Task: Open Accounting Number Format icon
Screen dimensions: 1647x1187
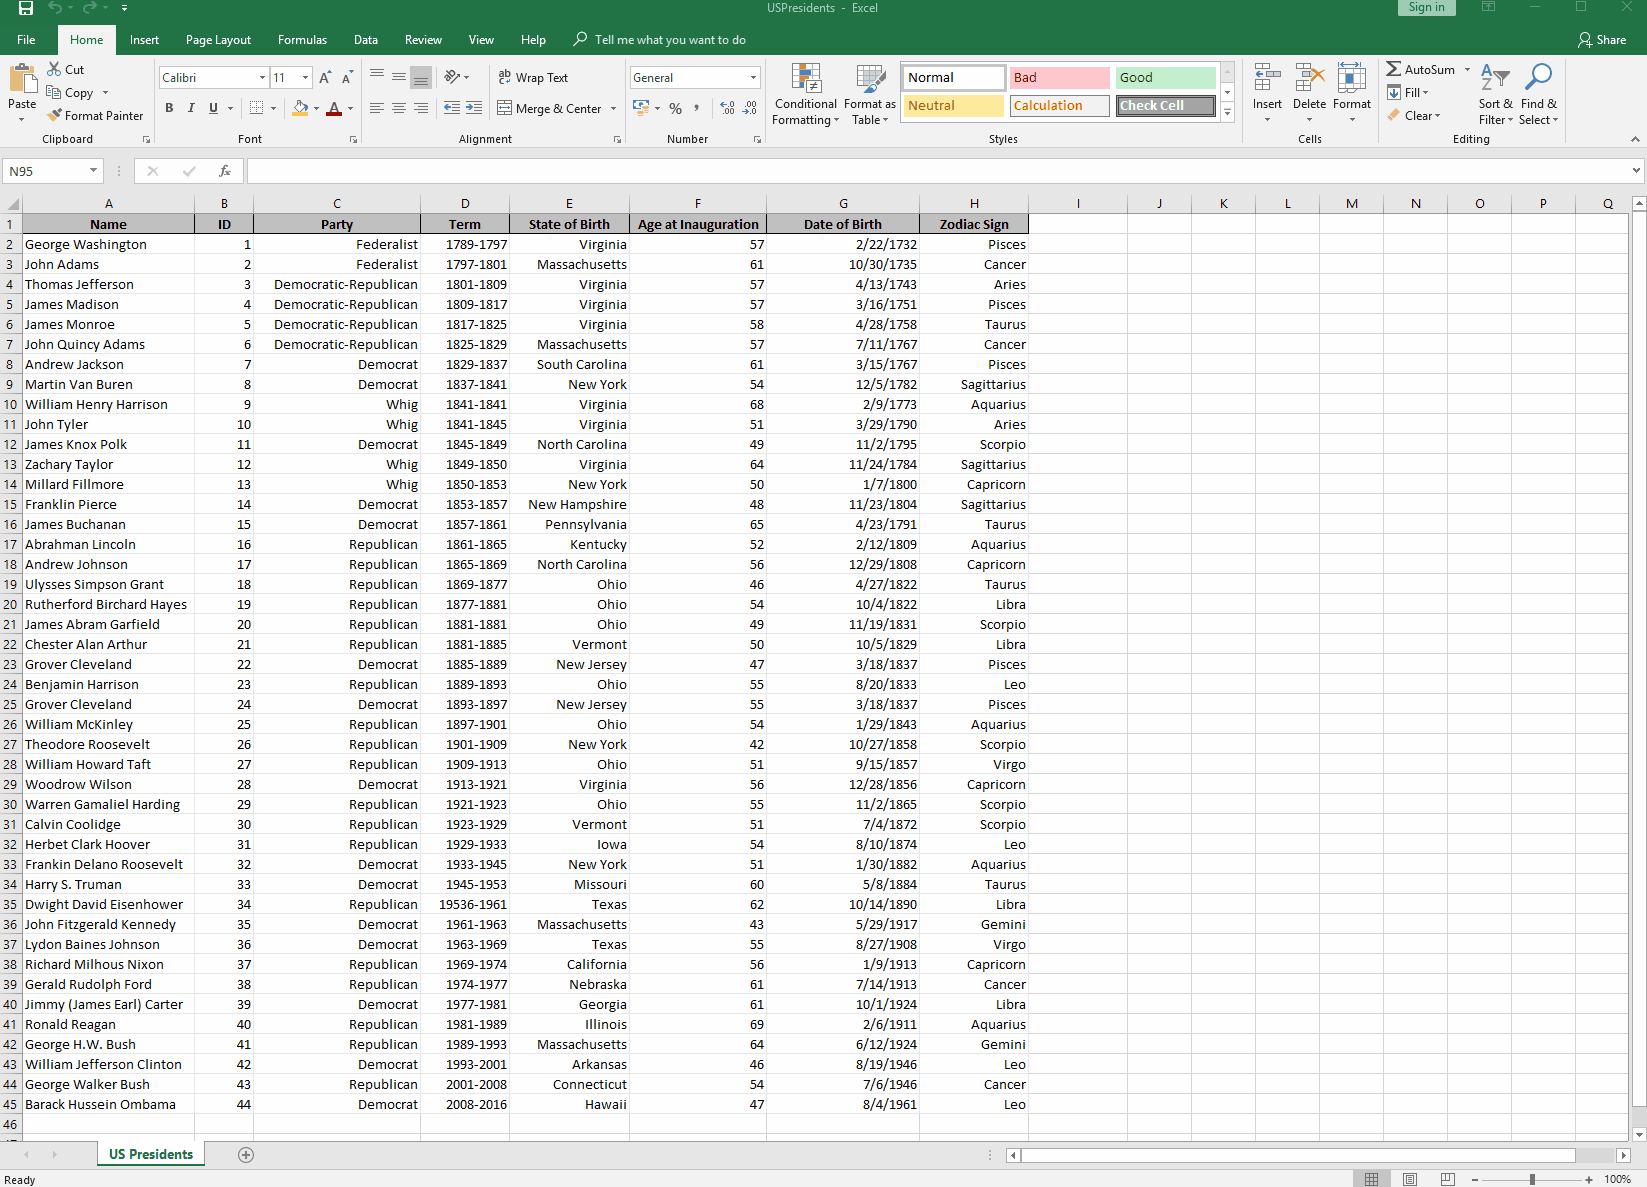Action: (641, 108)
